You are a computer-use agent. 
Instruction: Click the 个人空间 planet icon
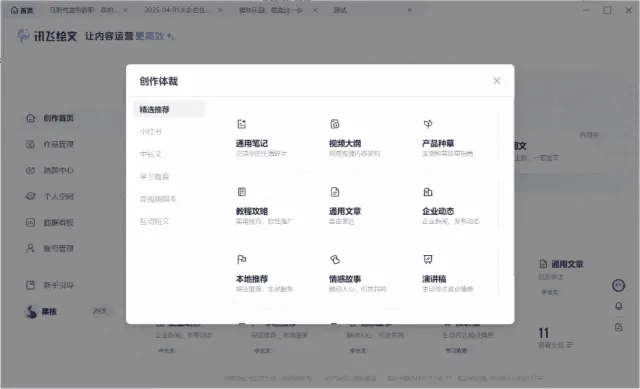click(31, 196)
